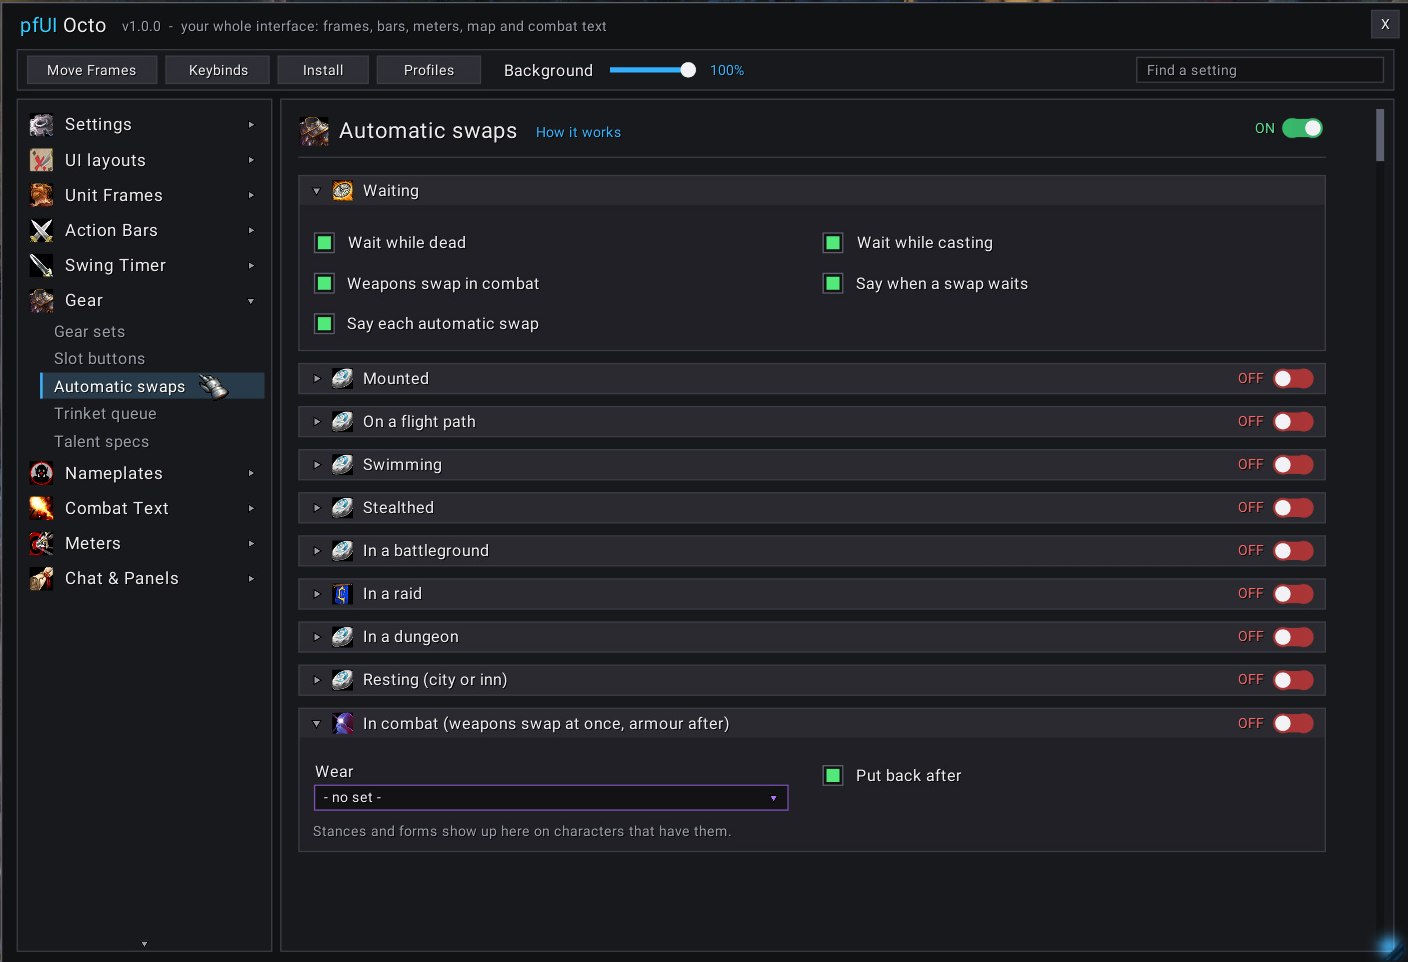The width and height of the screenshot is (1408, 962).
Task: Toggle Say when a swap waits checkbox
Action: coord(833,283)
